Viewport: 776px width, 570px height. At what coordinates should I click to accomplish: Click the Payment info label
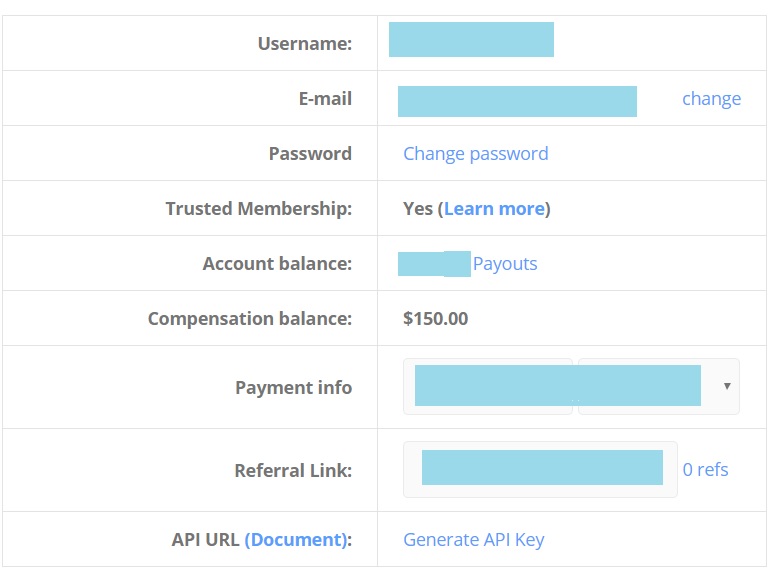click(293, 387)
